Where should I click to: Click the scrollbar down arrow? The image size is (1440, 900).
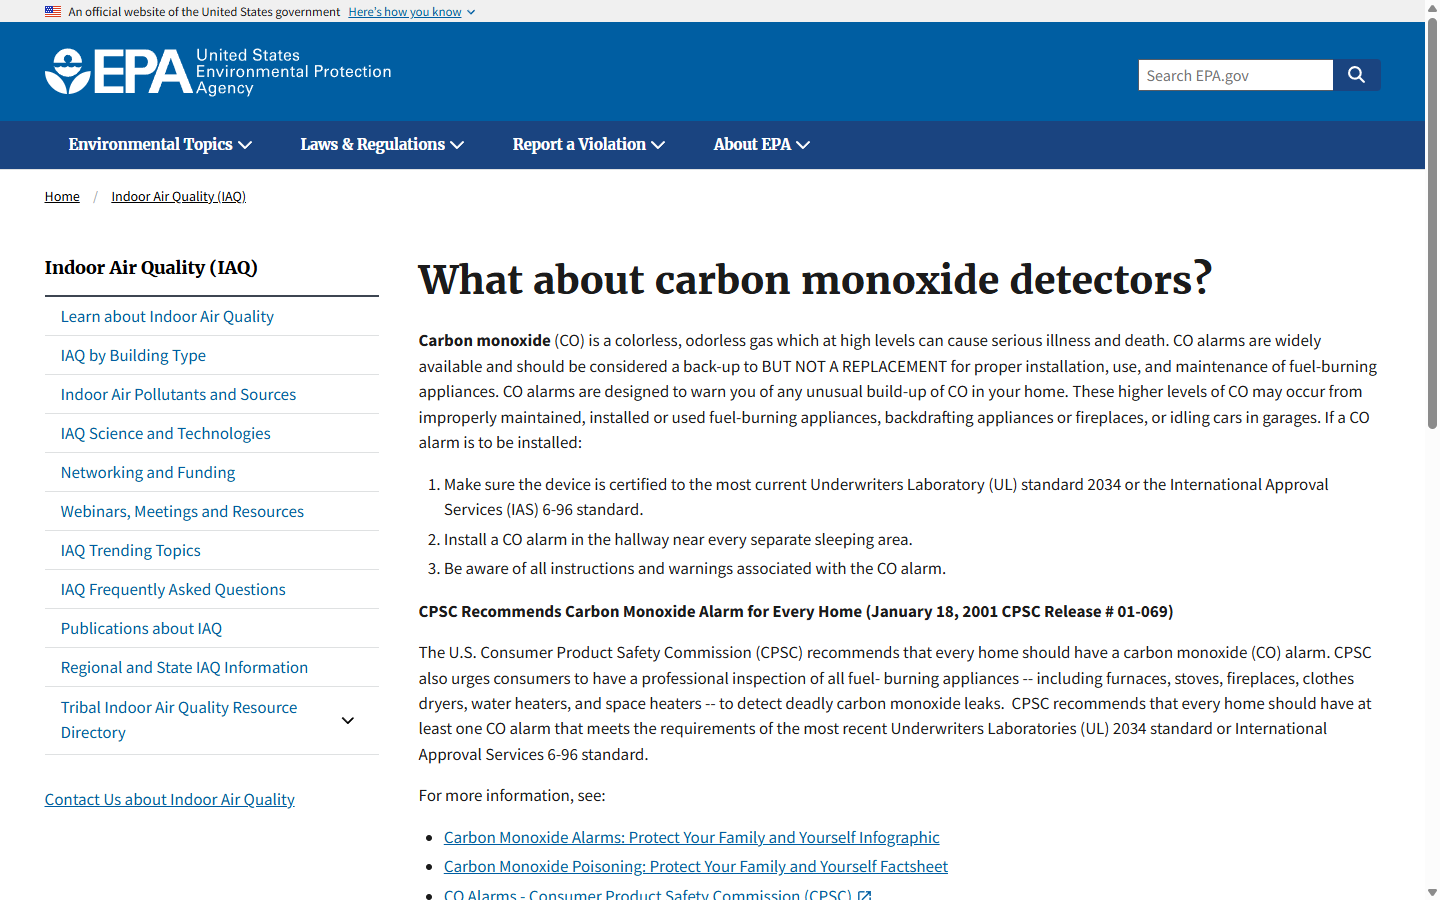tap(1432, 892)
